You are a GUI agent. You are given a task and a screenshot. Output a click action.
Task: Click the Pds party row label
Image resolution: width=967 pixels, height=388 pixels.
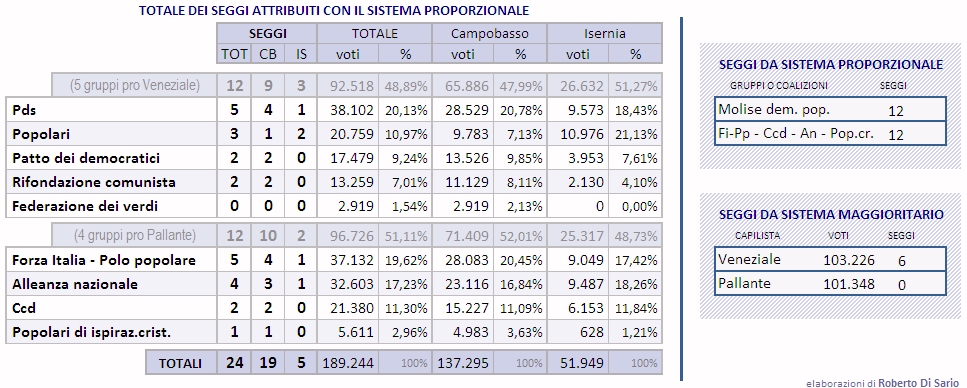point(23,110)
